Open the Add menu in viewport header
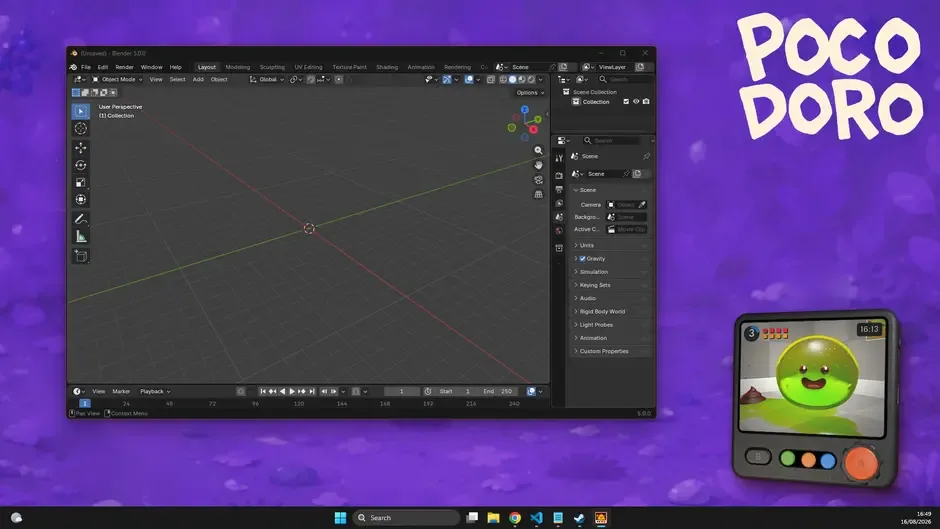 click(x=198, y=79)
